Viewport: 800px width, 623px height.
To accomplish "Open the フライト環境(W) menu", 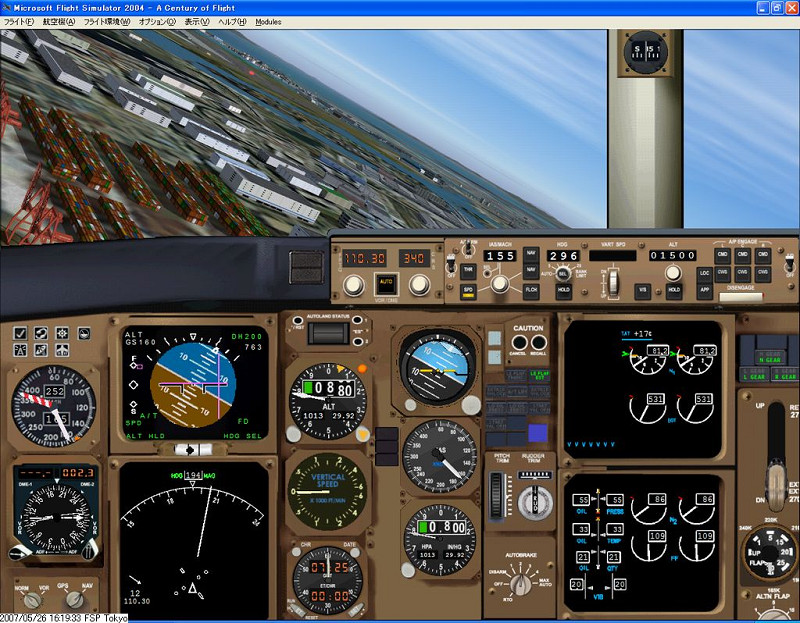I will point(107,22).
